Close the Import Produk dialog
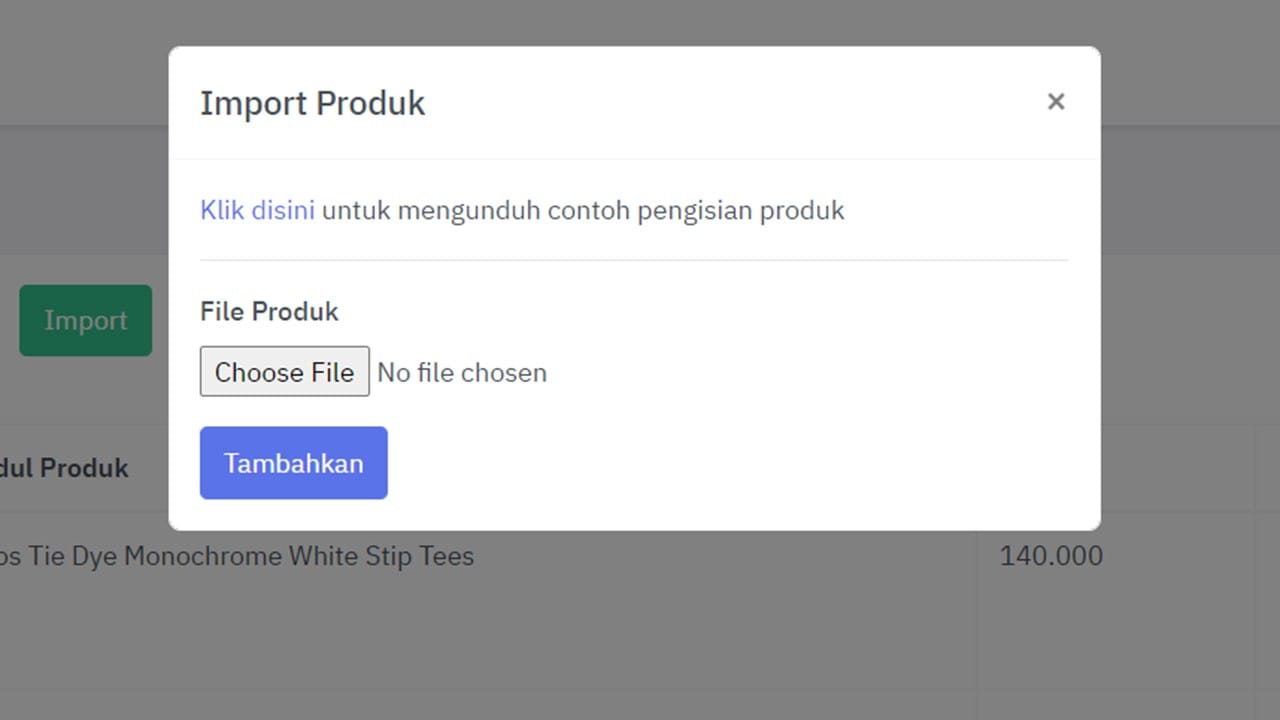This screenshot has height=720, width=1280. [1056, 102]
